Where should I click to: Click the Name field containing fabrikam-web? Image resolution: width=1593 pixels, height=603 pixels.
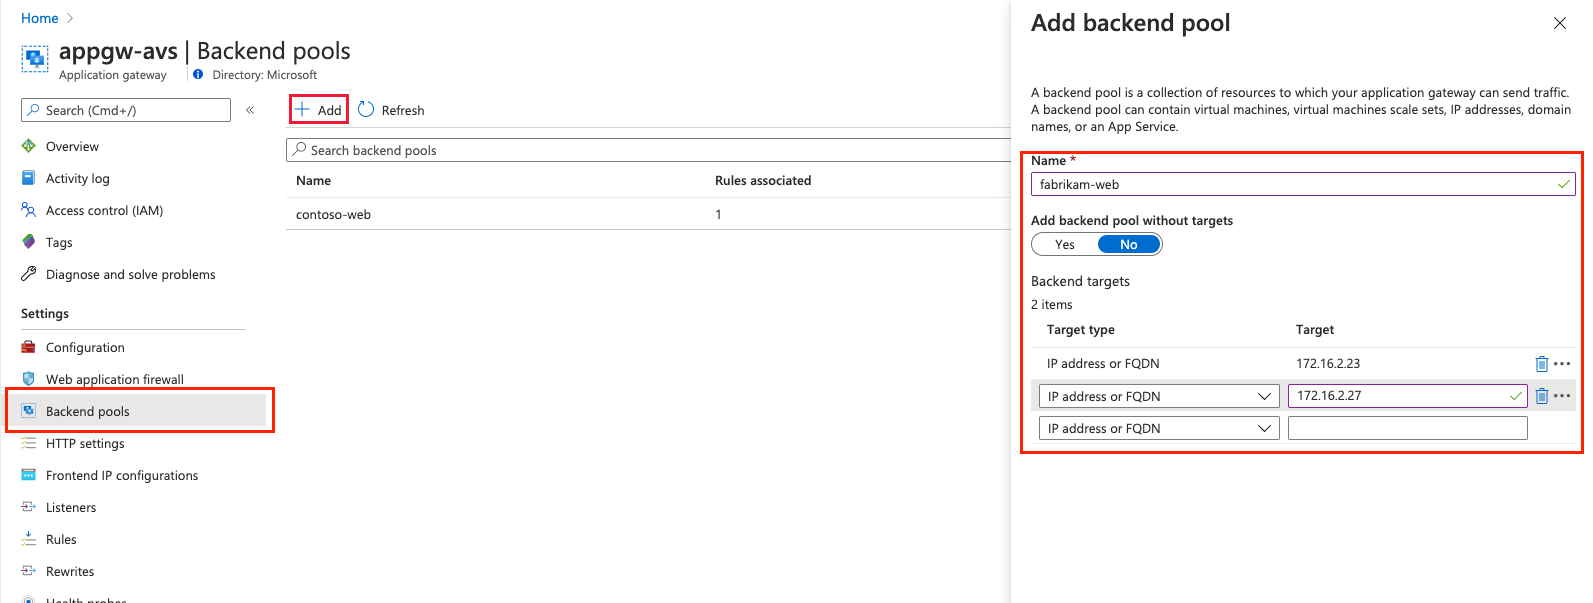pyautogui.click(x=1303, y=184)
